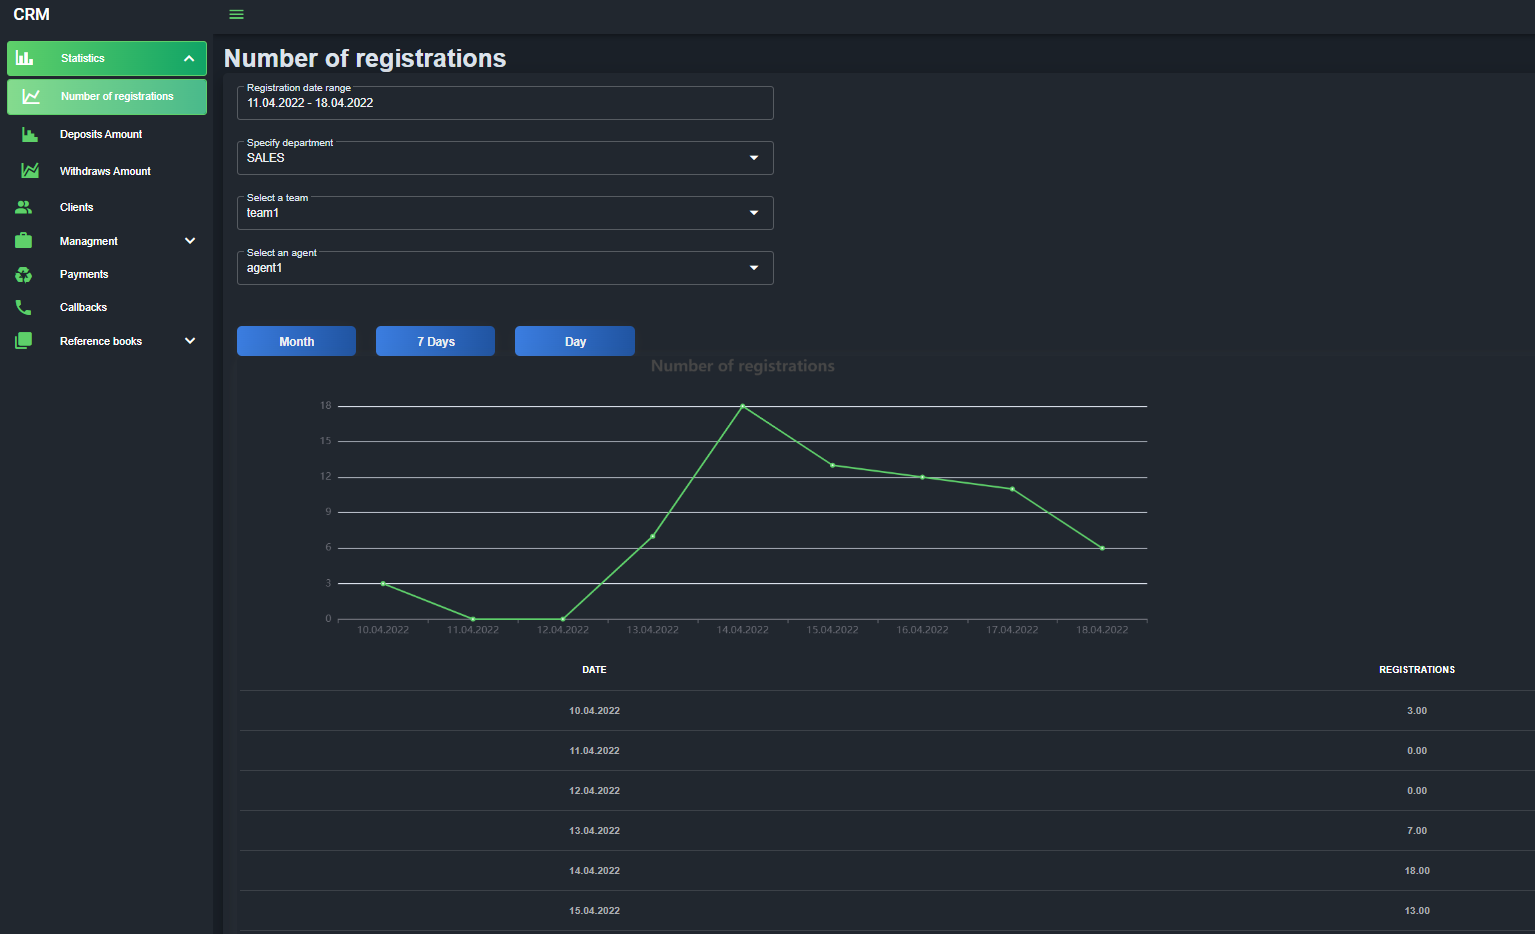Select Number of registrations menu item

click(107, 97)
